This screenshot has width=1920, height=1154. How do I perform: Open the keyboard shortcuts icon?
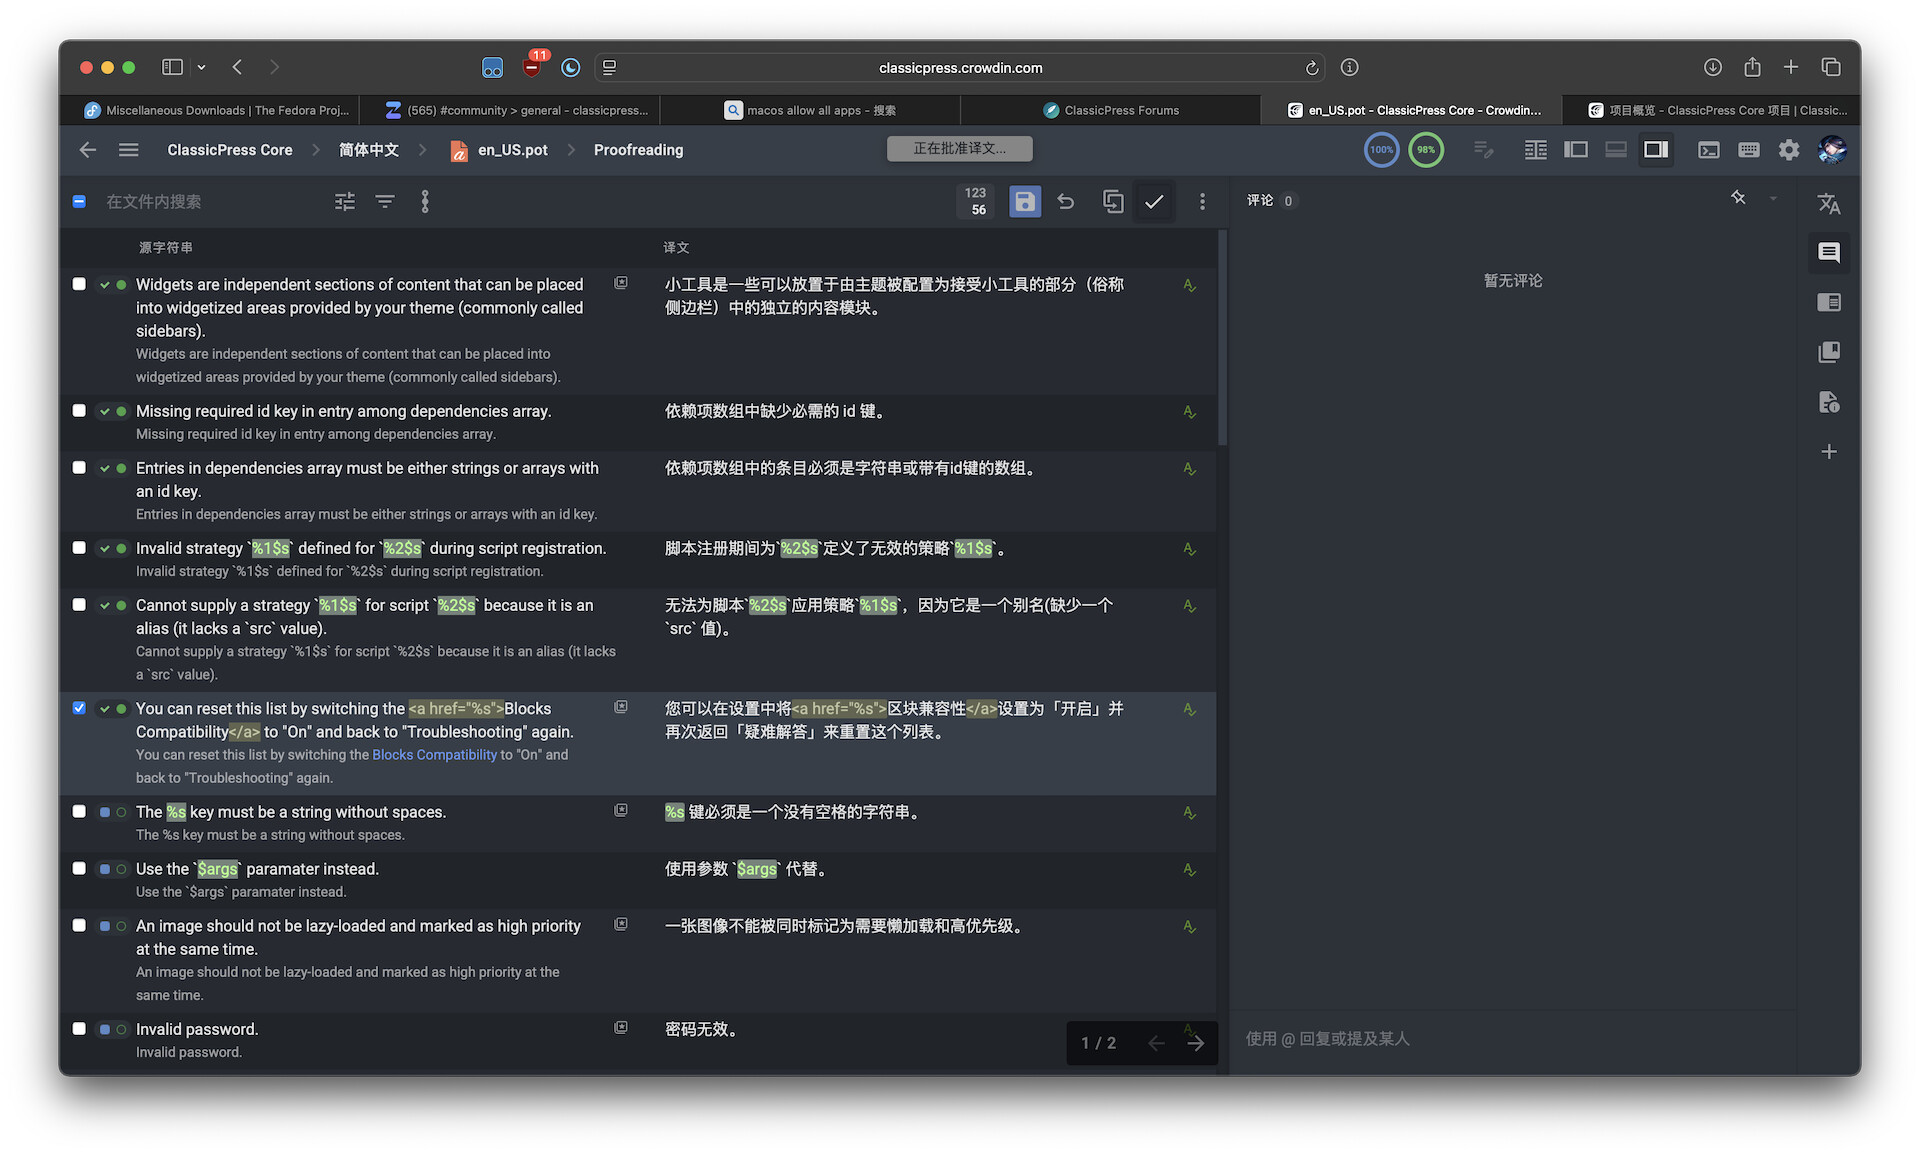coord(1748,150)
